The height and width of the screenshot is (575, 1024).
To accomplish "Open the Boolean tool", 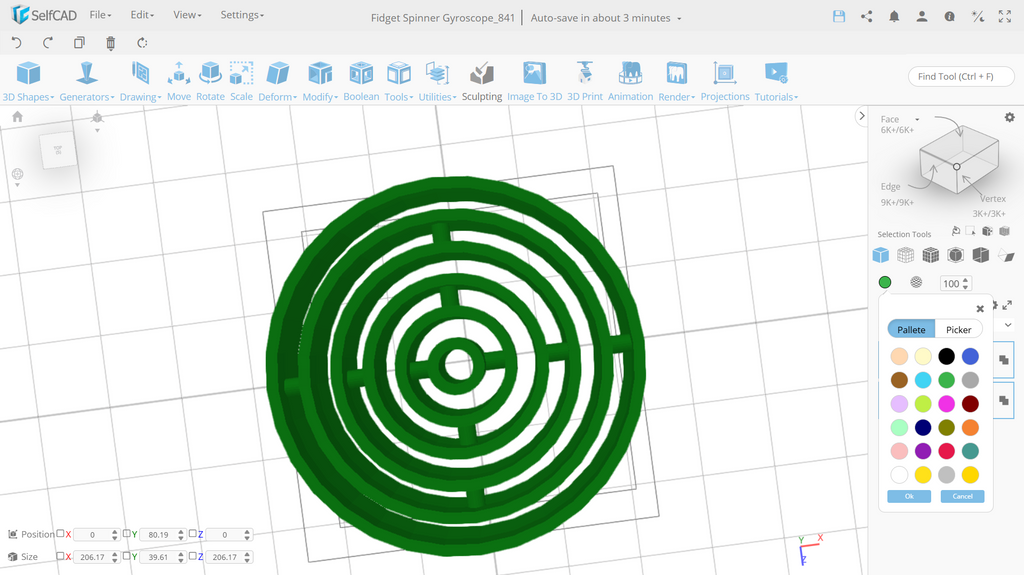I will tap(361, 81).
